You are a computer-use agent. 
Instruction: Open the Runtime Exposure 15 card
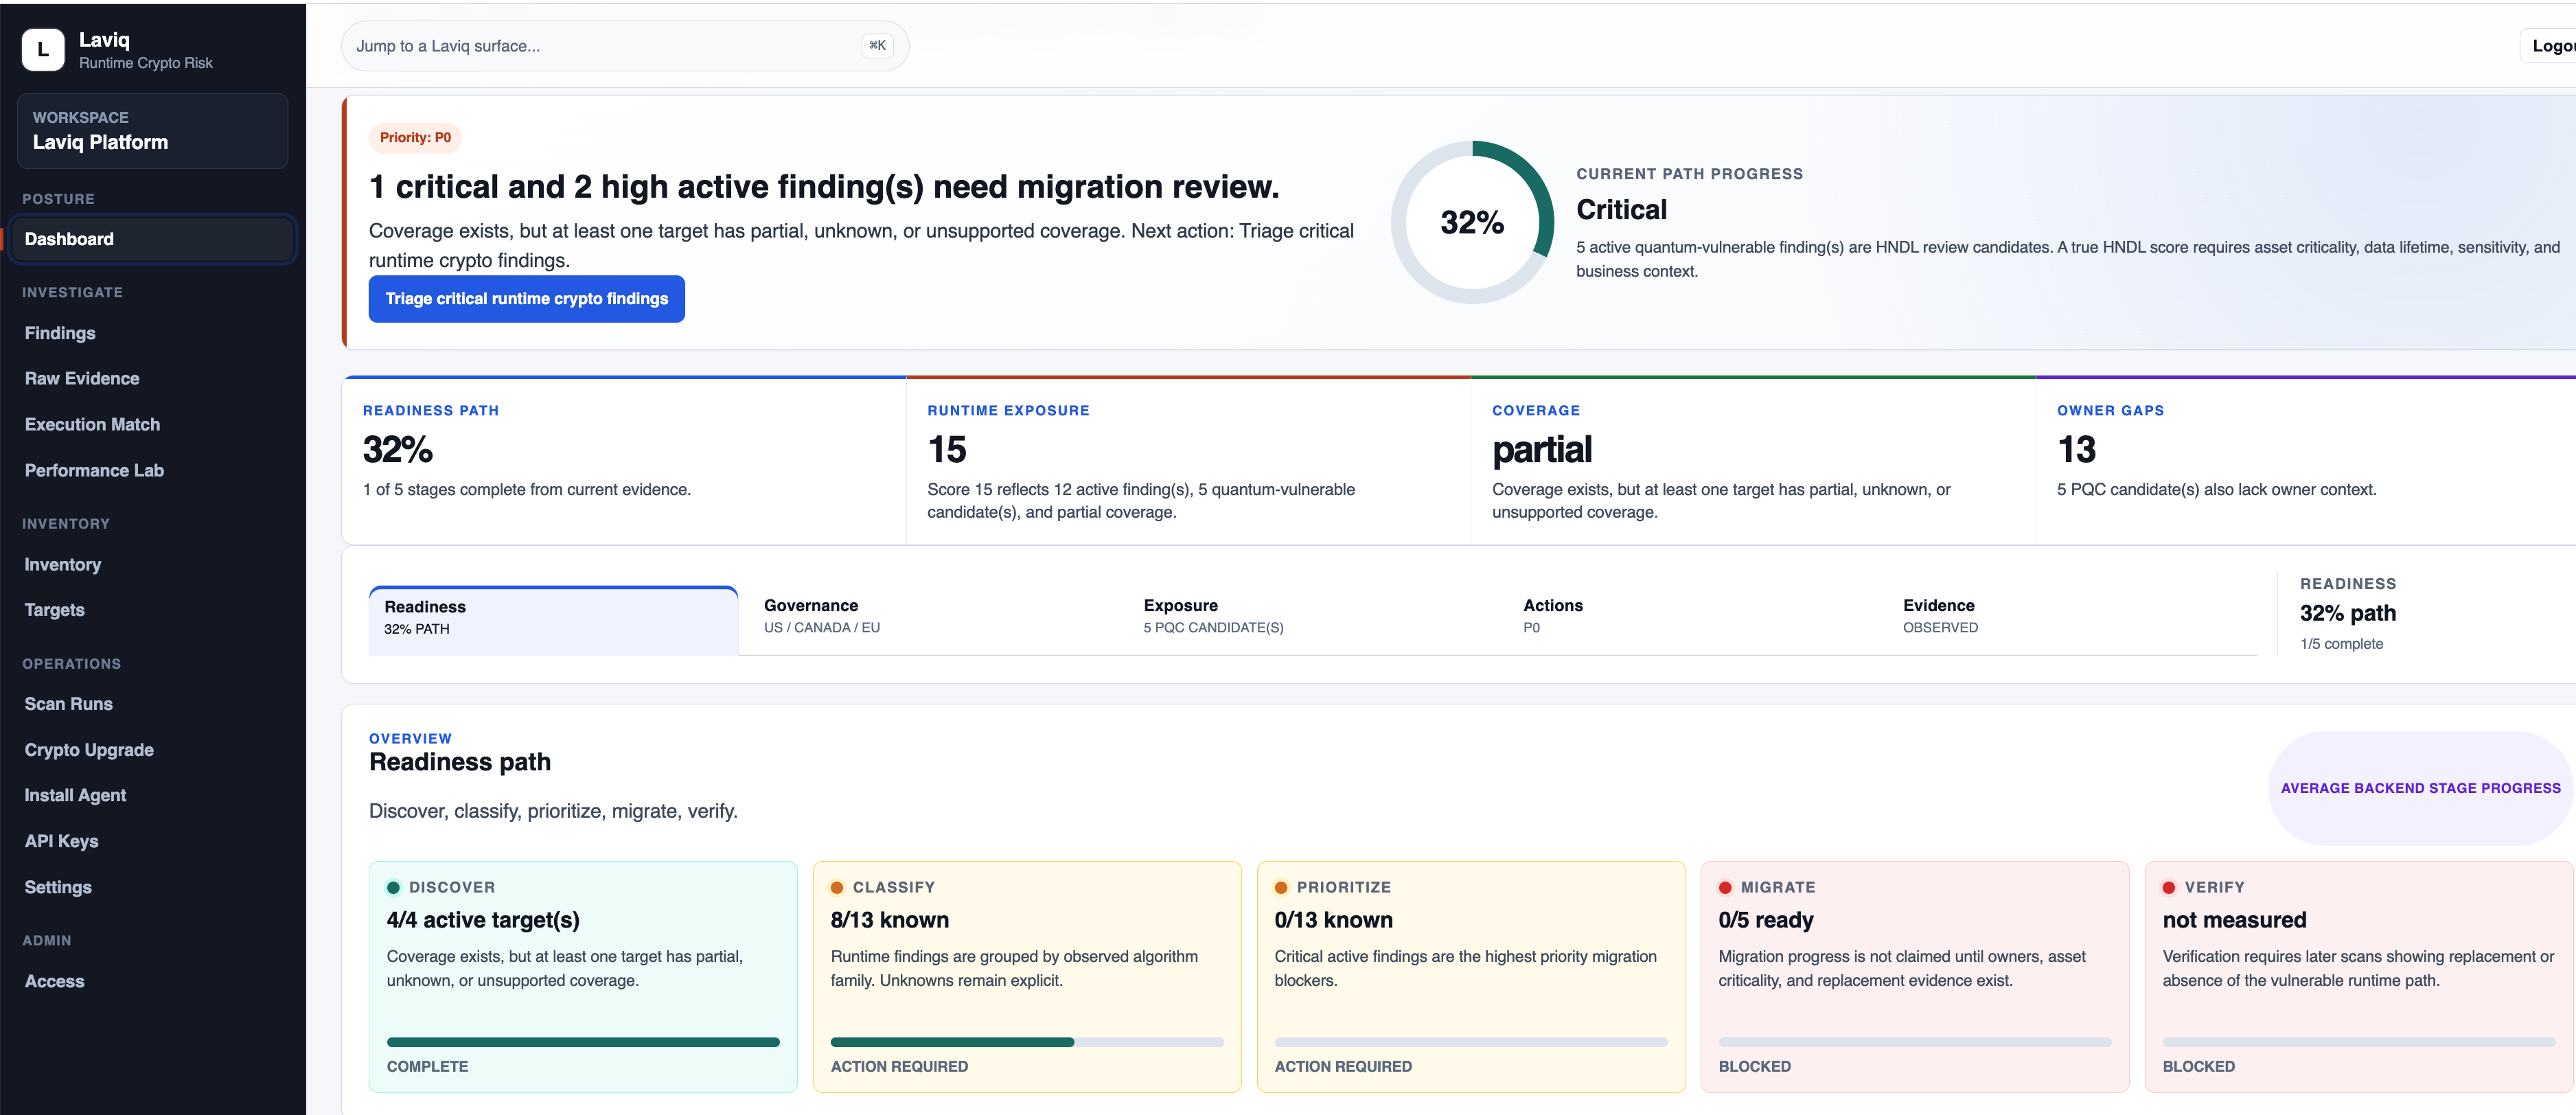click(x=1188, y=461)
